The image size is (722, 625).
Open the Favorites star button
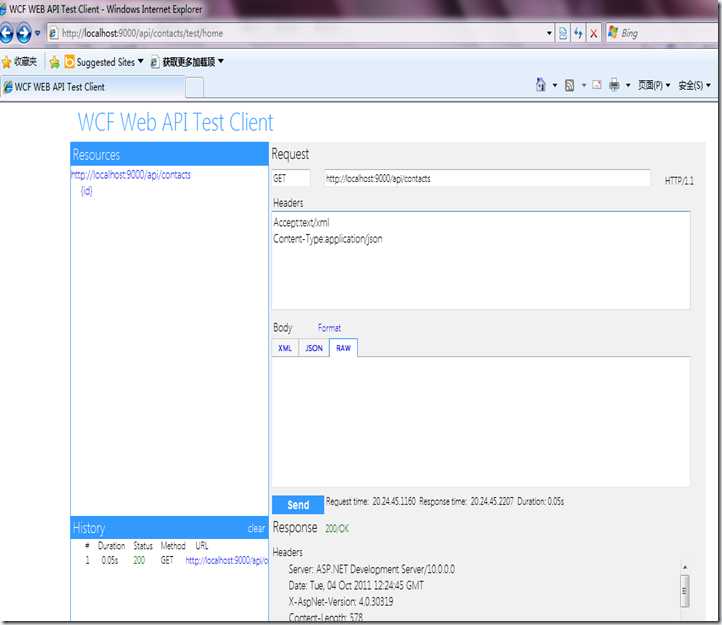19,62
